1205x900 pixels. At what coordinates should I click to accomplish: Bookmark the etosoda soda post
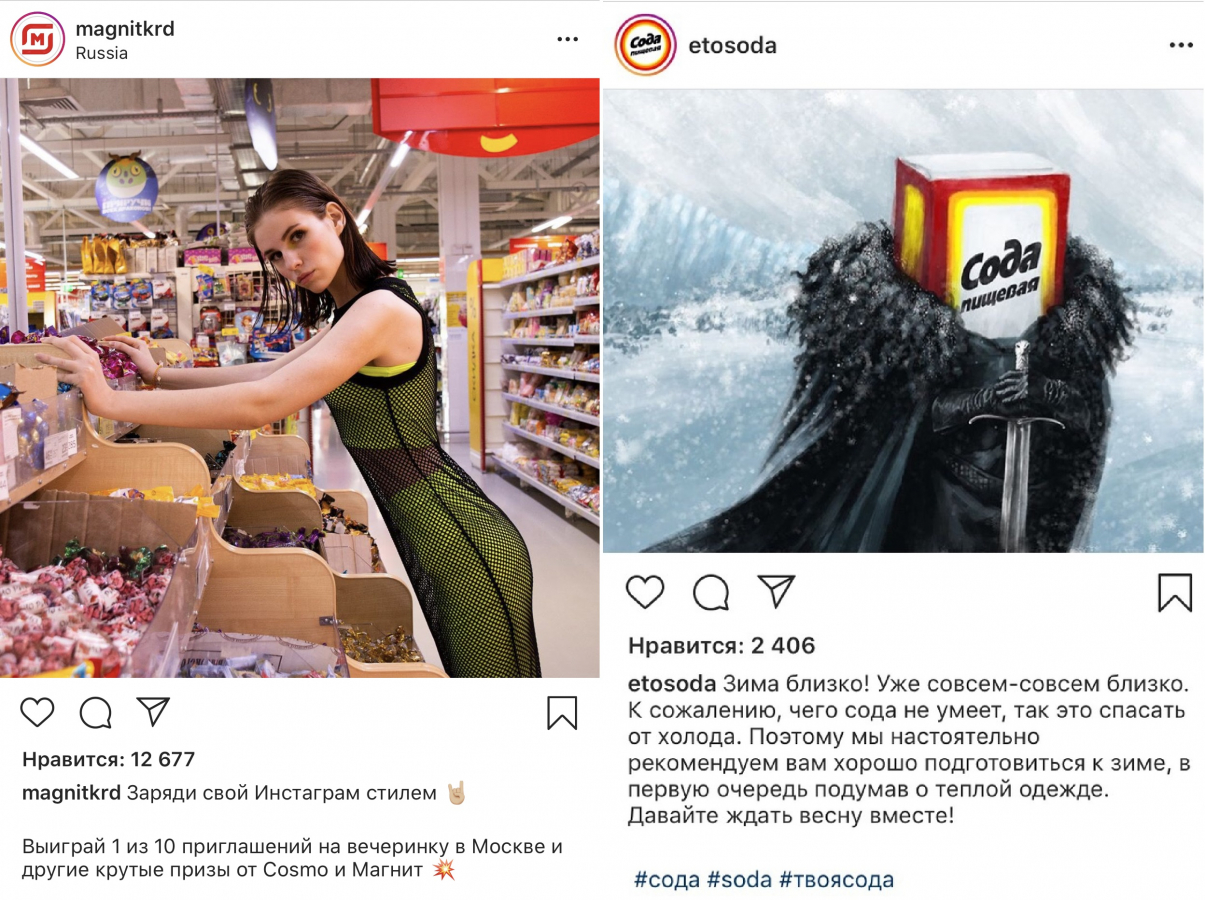[x=1175, y=592]
